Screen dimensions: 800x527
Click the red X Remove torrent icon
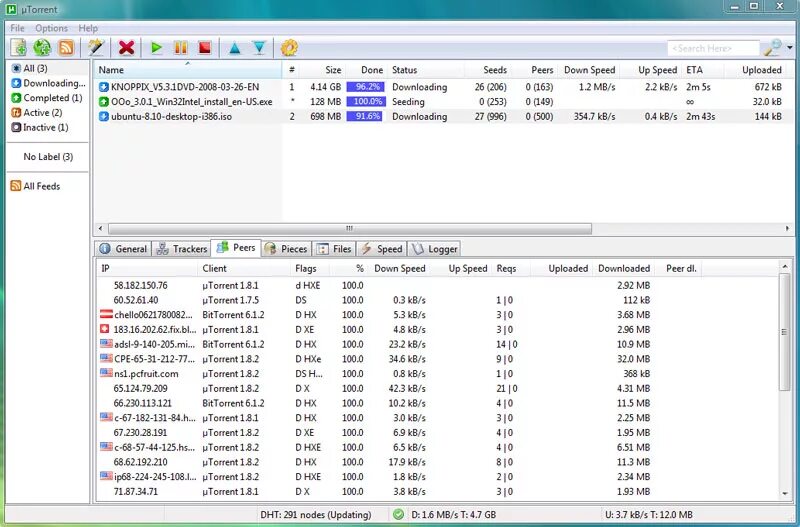tap(126, 47)
